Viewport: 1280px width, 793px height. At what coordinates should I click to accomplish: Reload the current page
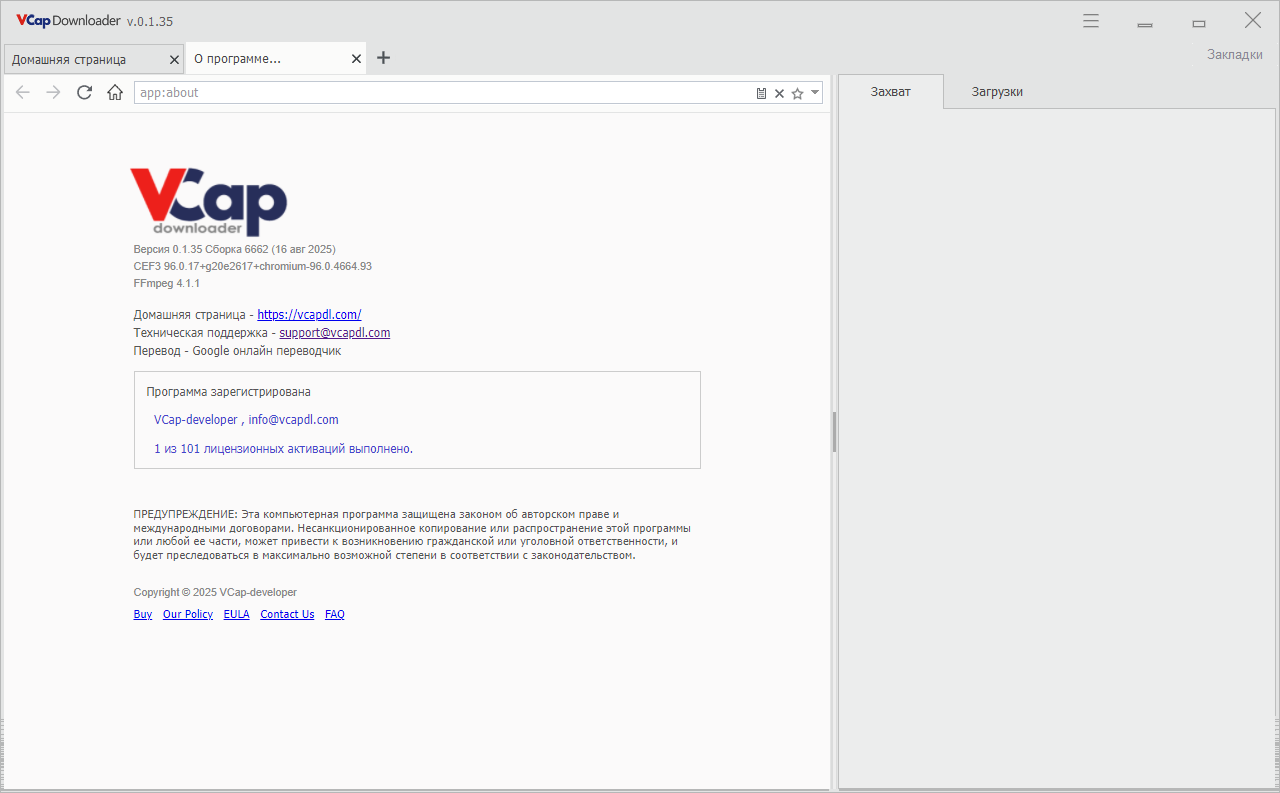click(x=84, y=93)
